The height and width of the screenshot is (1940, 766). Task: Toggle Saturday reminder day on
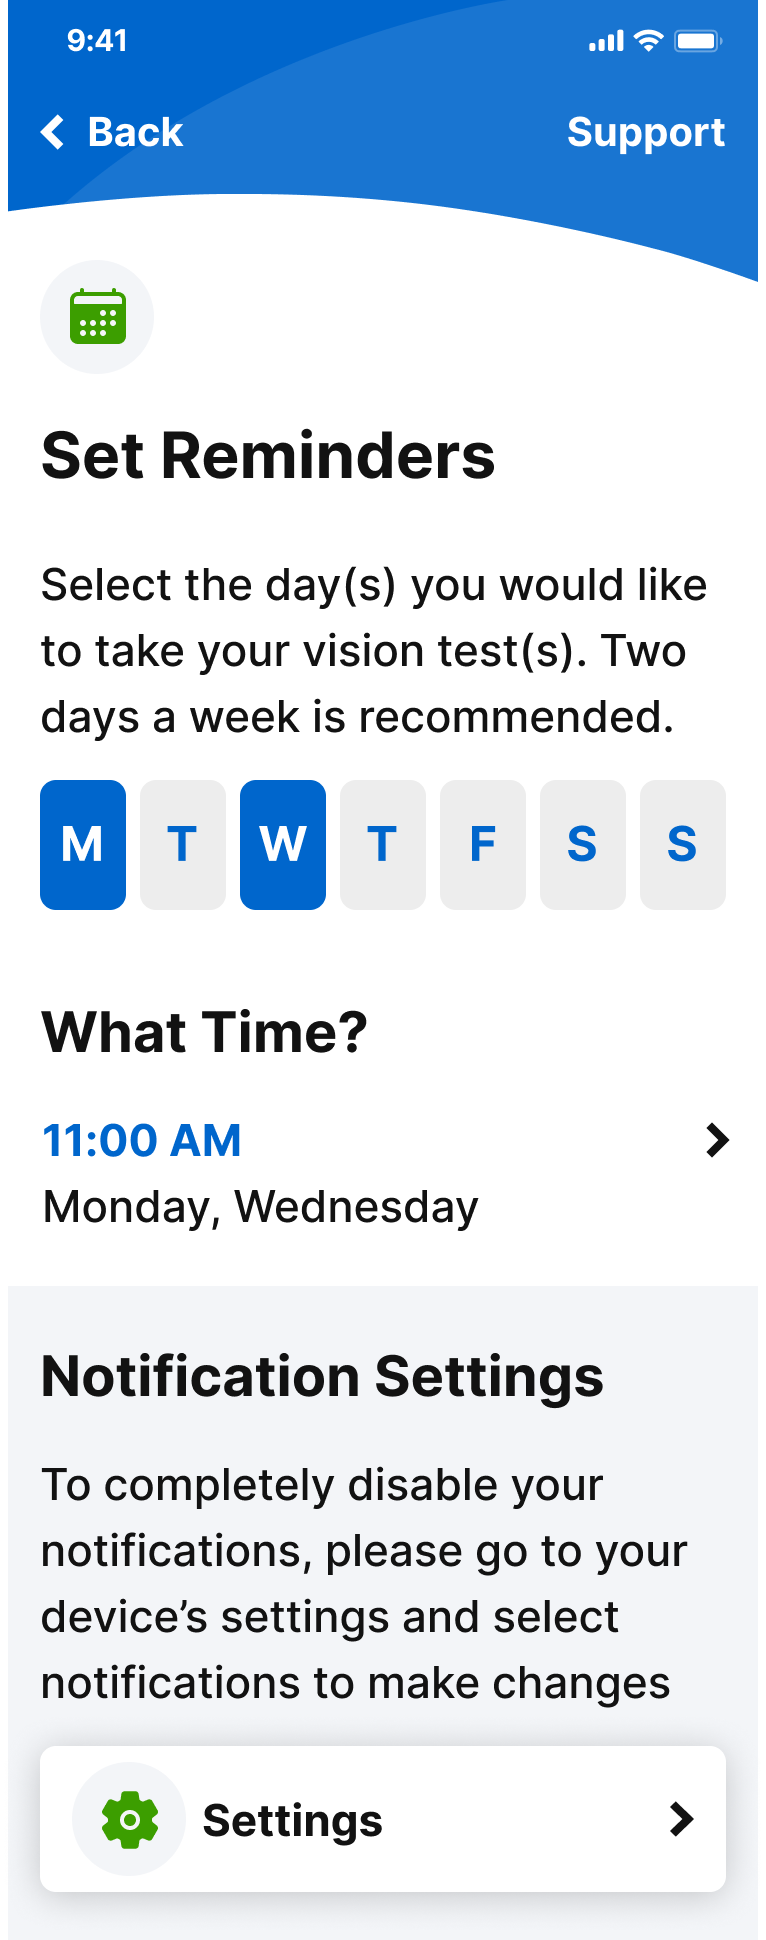click(x=583, y=845)
